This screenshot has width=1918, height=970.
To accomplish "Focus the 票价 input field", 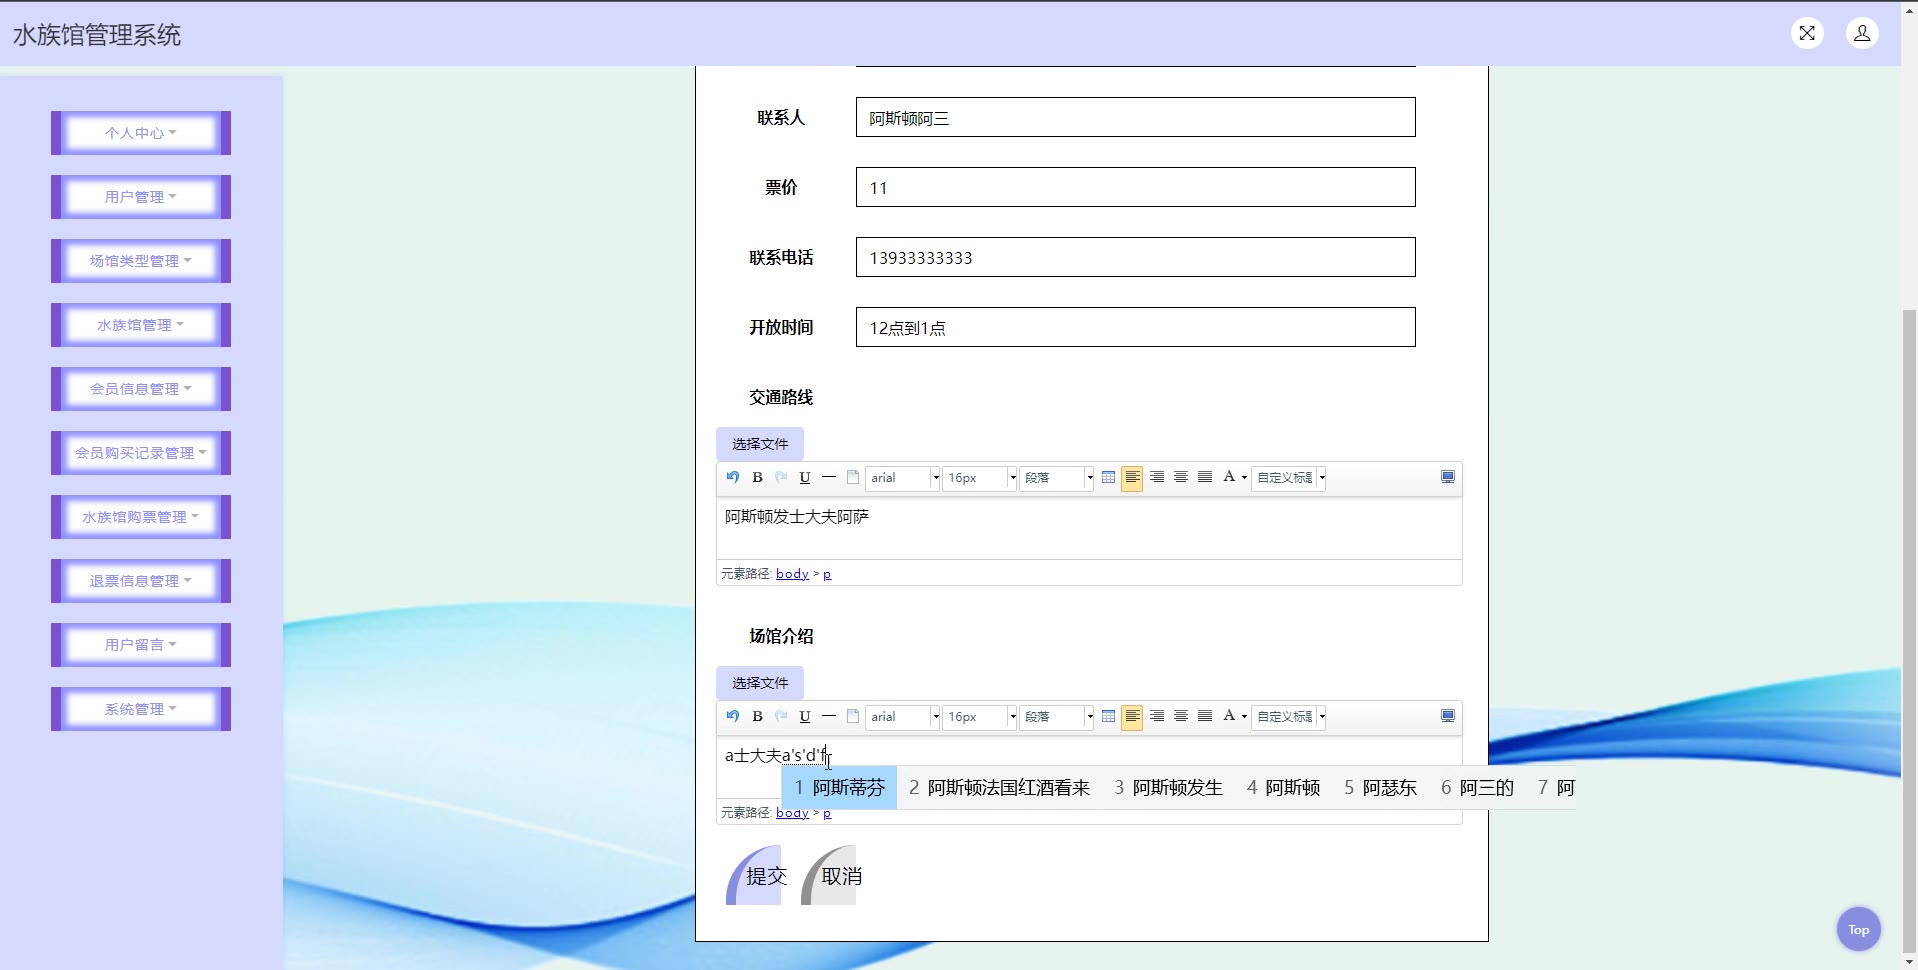I will (1136, 187).
